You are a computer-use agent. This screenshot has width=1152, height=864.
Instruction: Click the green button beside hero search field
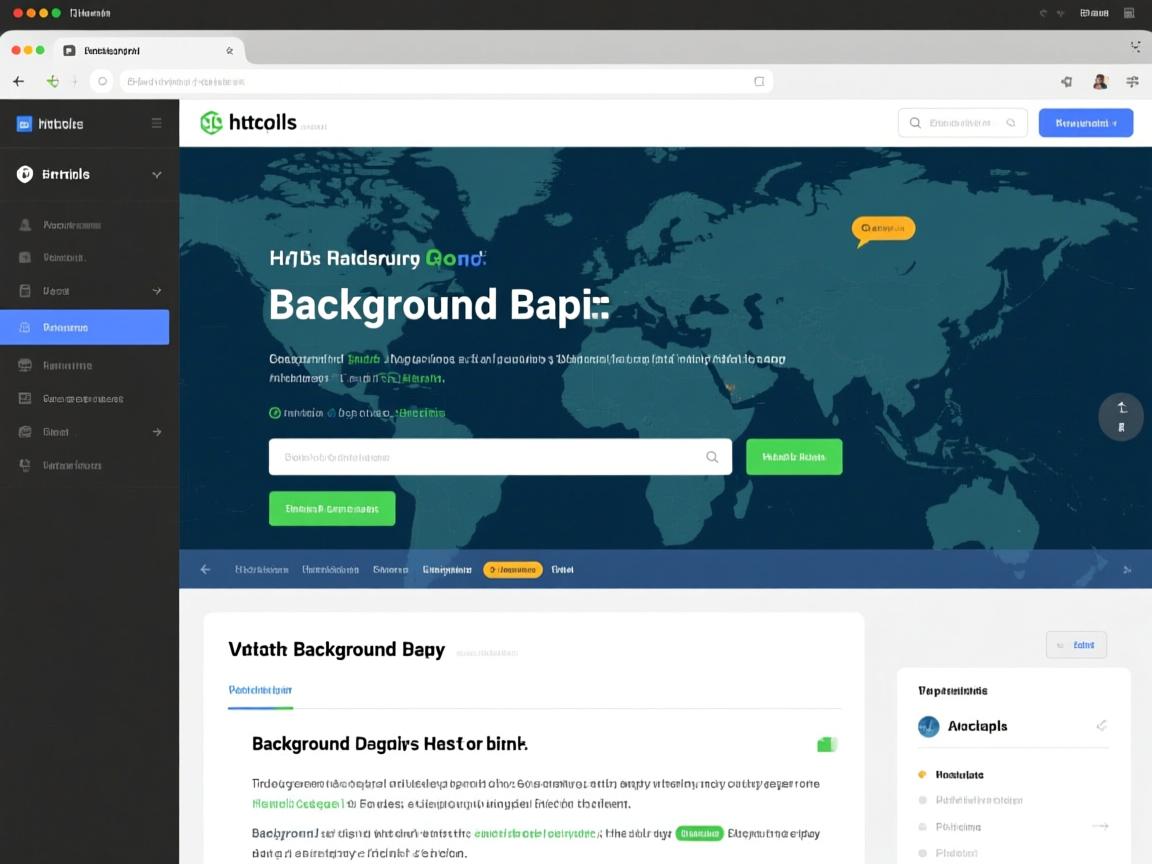tap(794, 457)
